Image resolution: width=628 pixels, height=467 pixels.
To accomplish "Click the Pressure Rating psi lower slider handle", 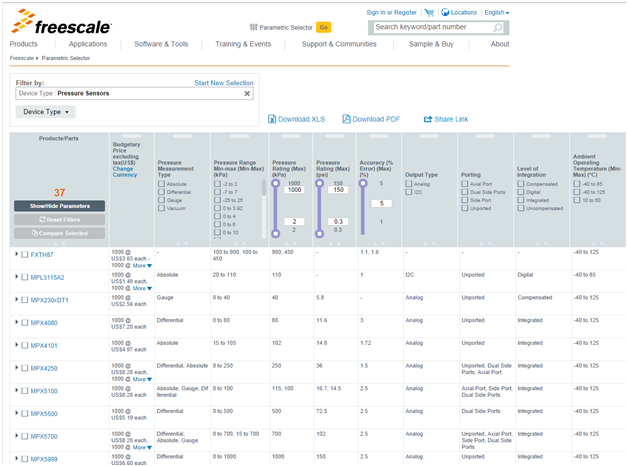I will [x=319, y=234].
